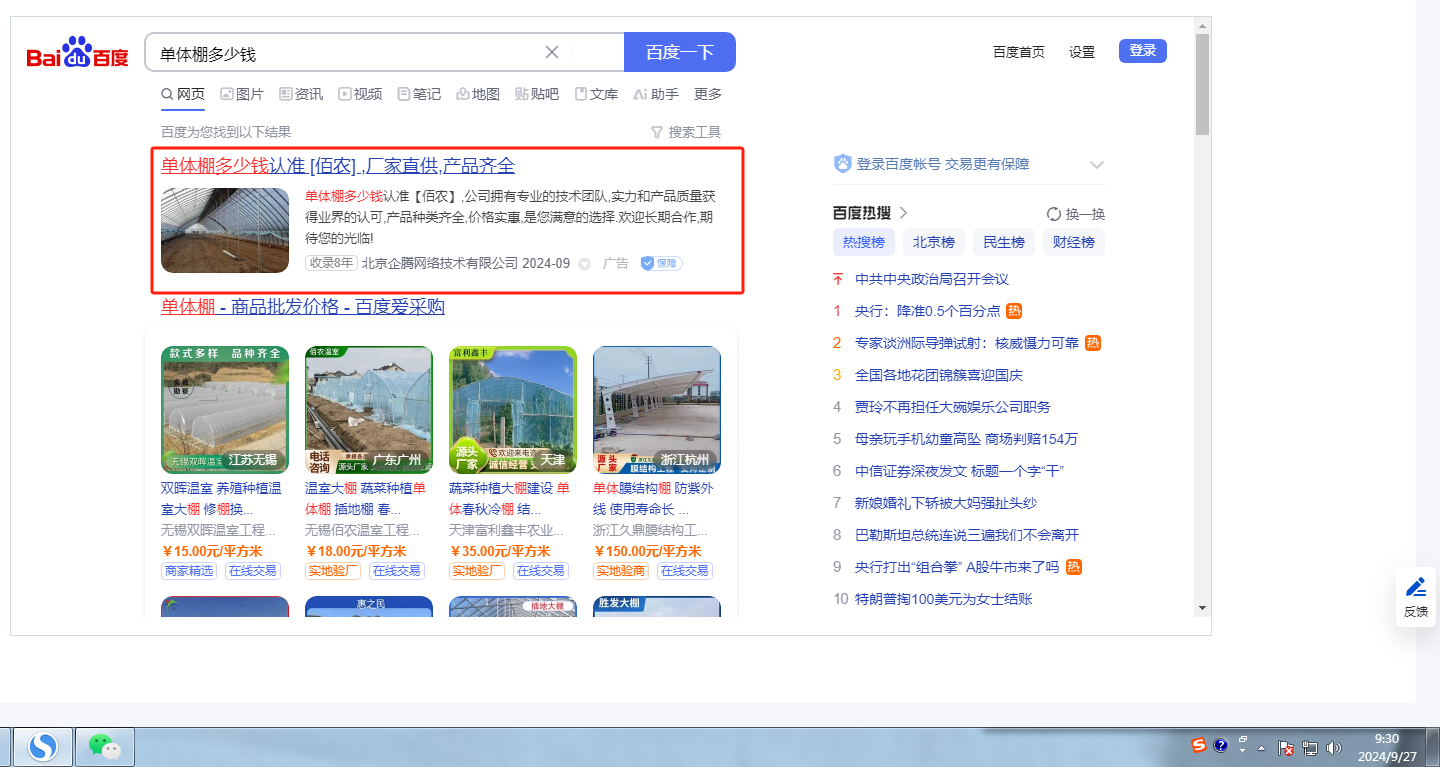Open product title 温室大棚 蔬菜种植单体棚

click(366, 499)
